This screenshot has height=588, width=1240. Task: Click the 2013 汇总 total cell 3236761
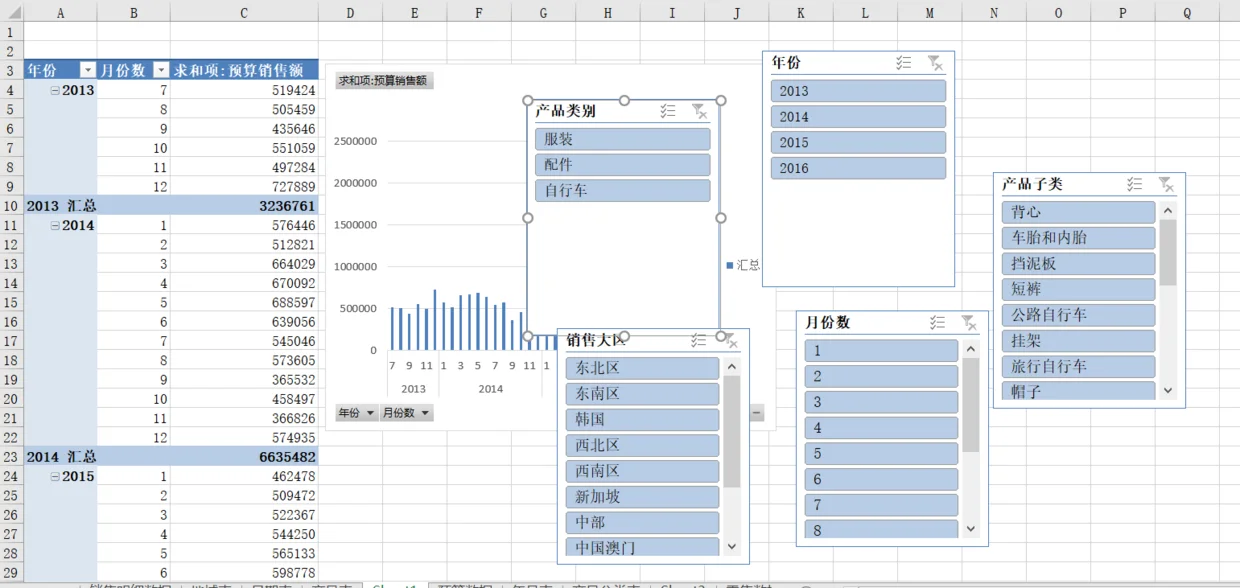(x=244, y=206)
